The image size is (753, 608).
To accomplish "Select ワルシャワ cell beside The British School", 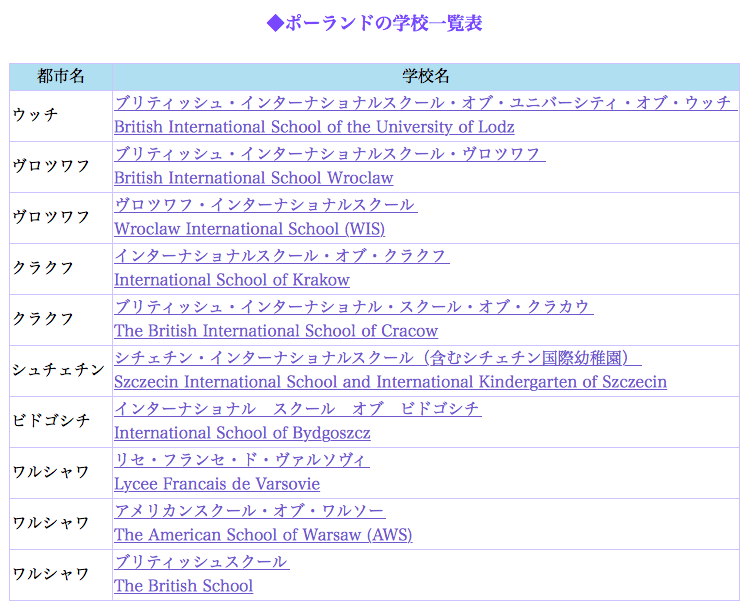I will [61, 574].
